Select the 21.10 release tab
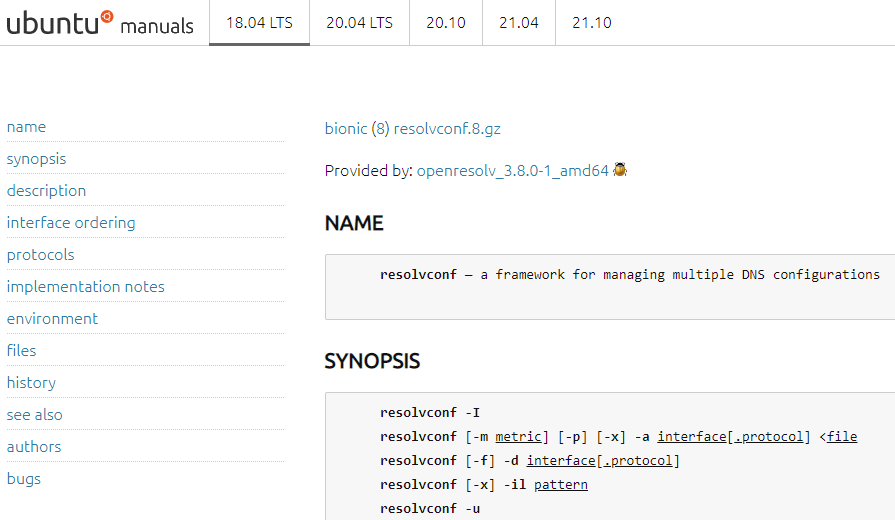The image size is (895, 520). (592, 23)
